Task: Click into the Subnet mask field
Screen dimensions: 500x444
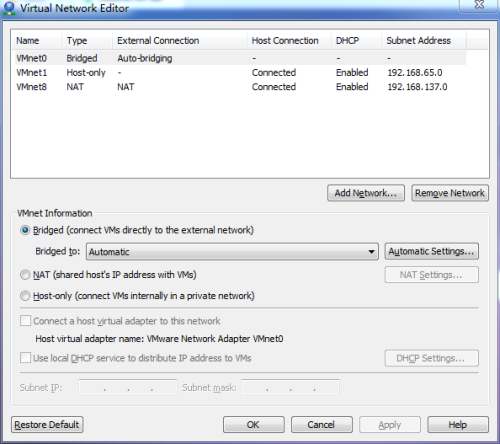Action: click(x=290, y=387)
